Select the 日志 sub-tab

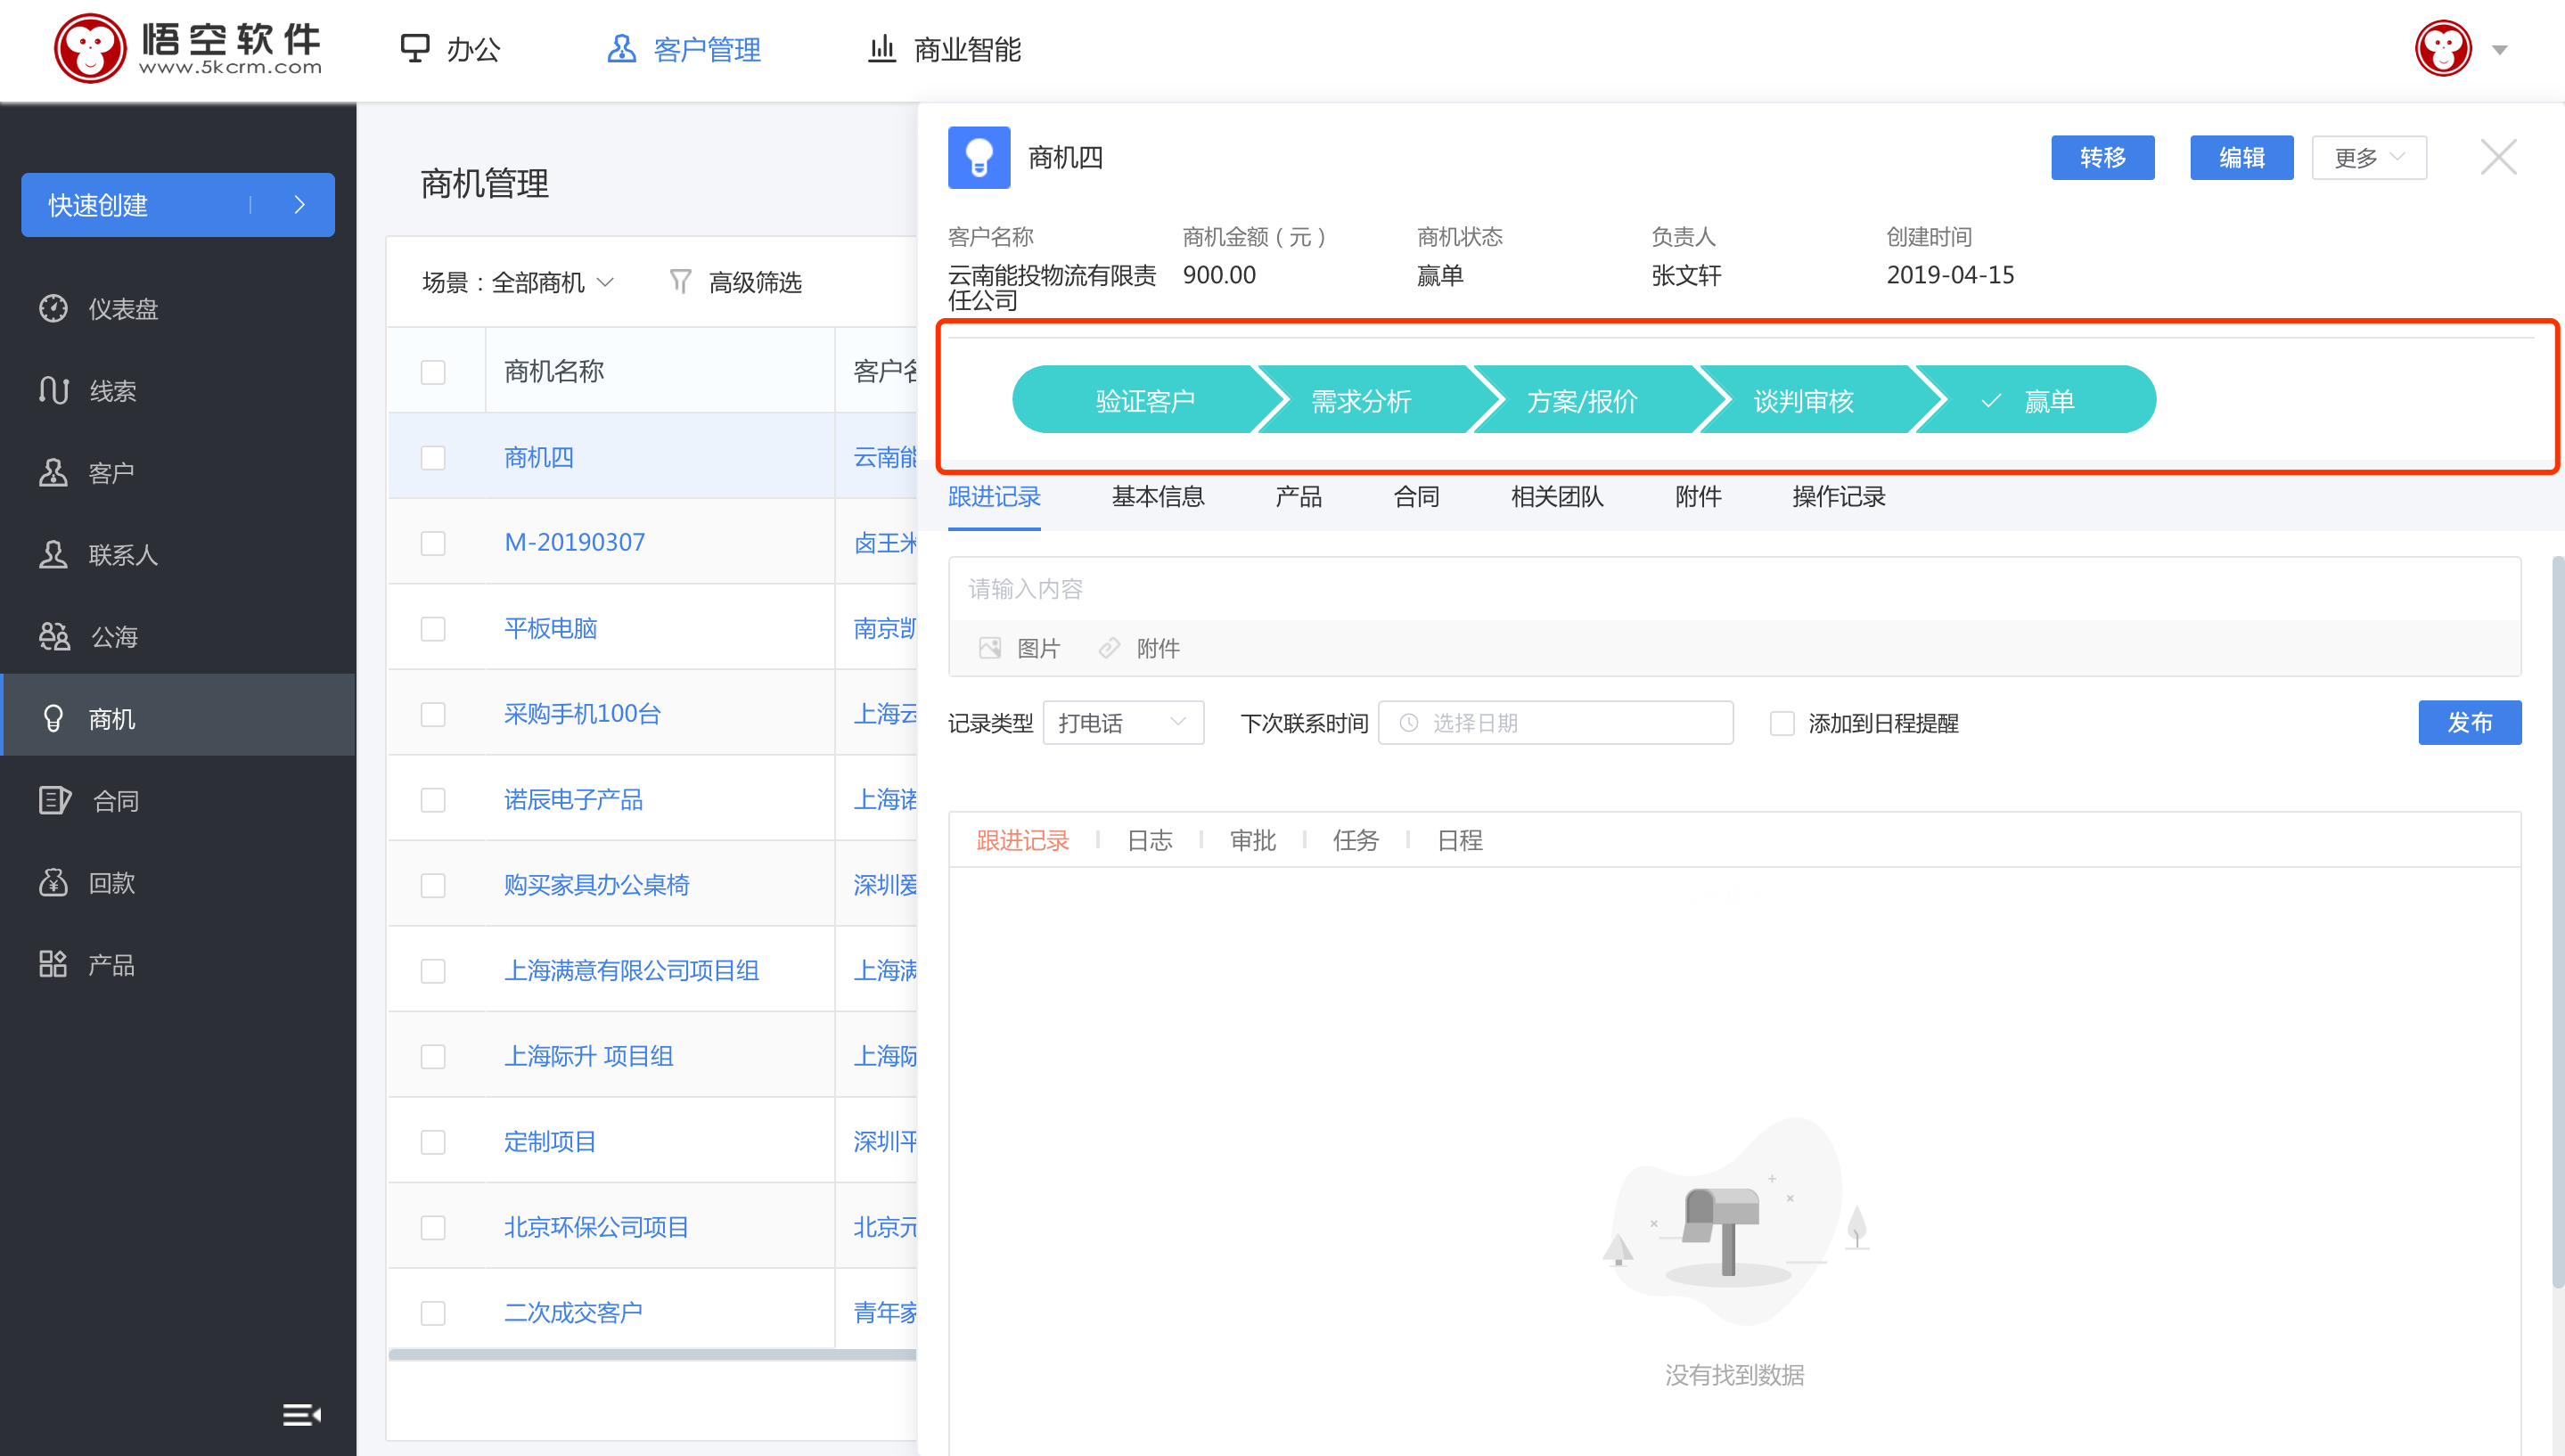click(1149, 840)
